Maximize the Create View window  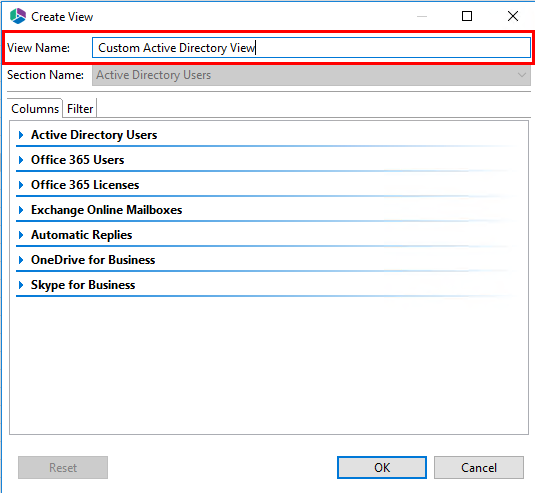coord(467,16)
